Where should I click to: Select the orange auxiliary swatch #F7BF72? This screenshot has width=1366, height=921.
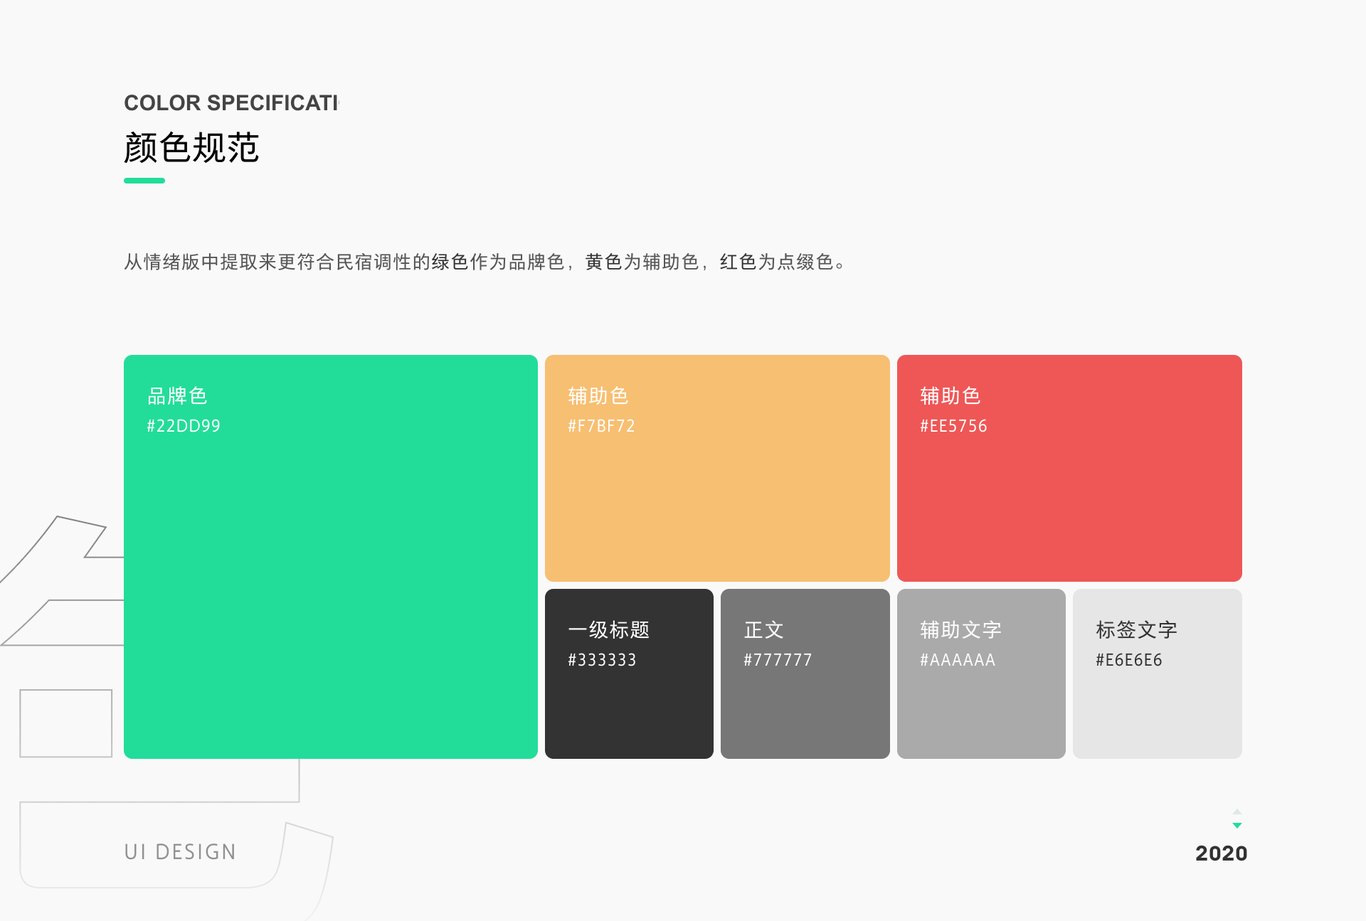pos(717,468)
